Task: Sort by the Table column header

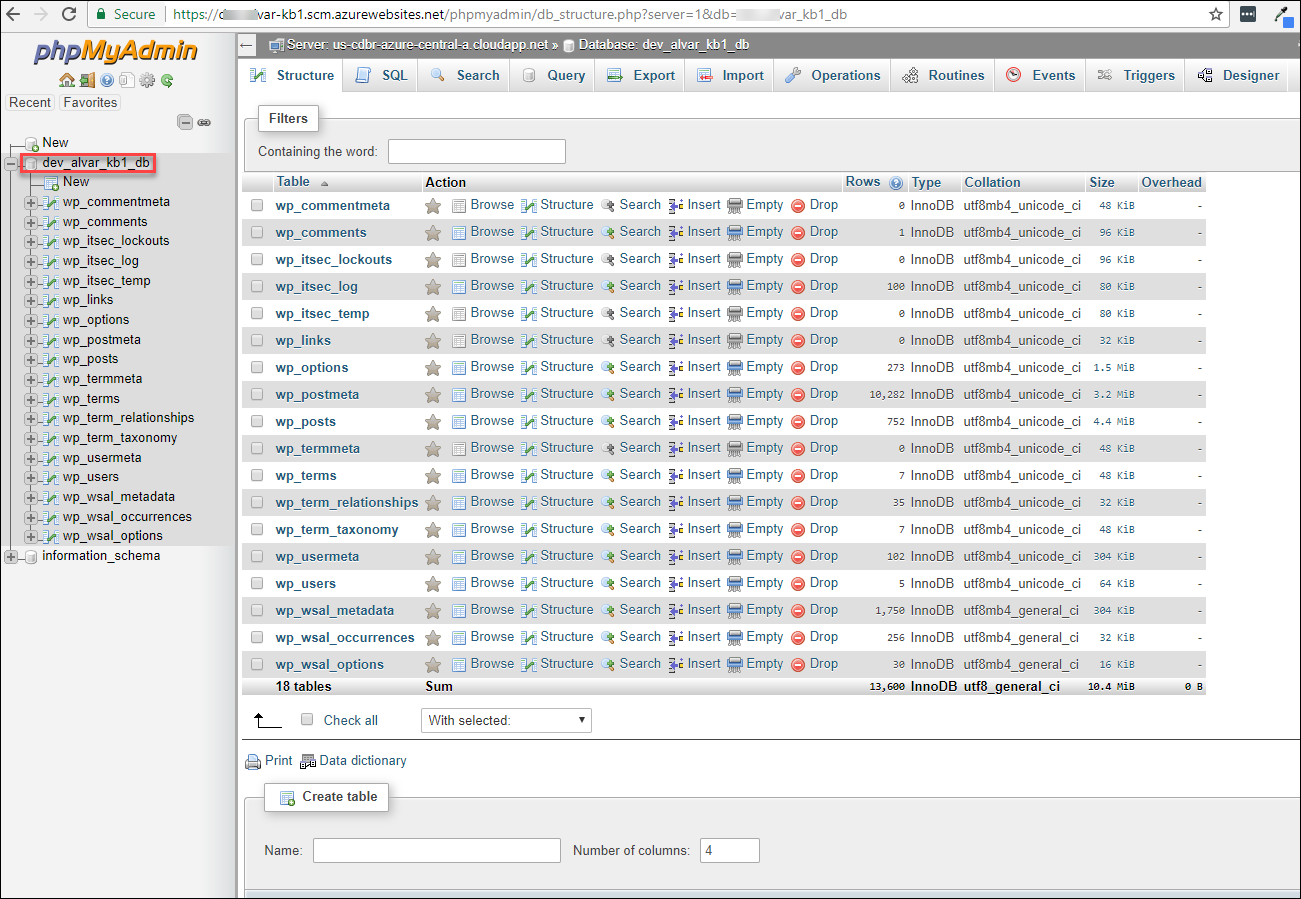Action: [293, 182]
